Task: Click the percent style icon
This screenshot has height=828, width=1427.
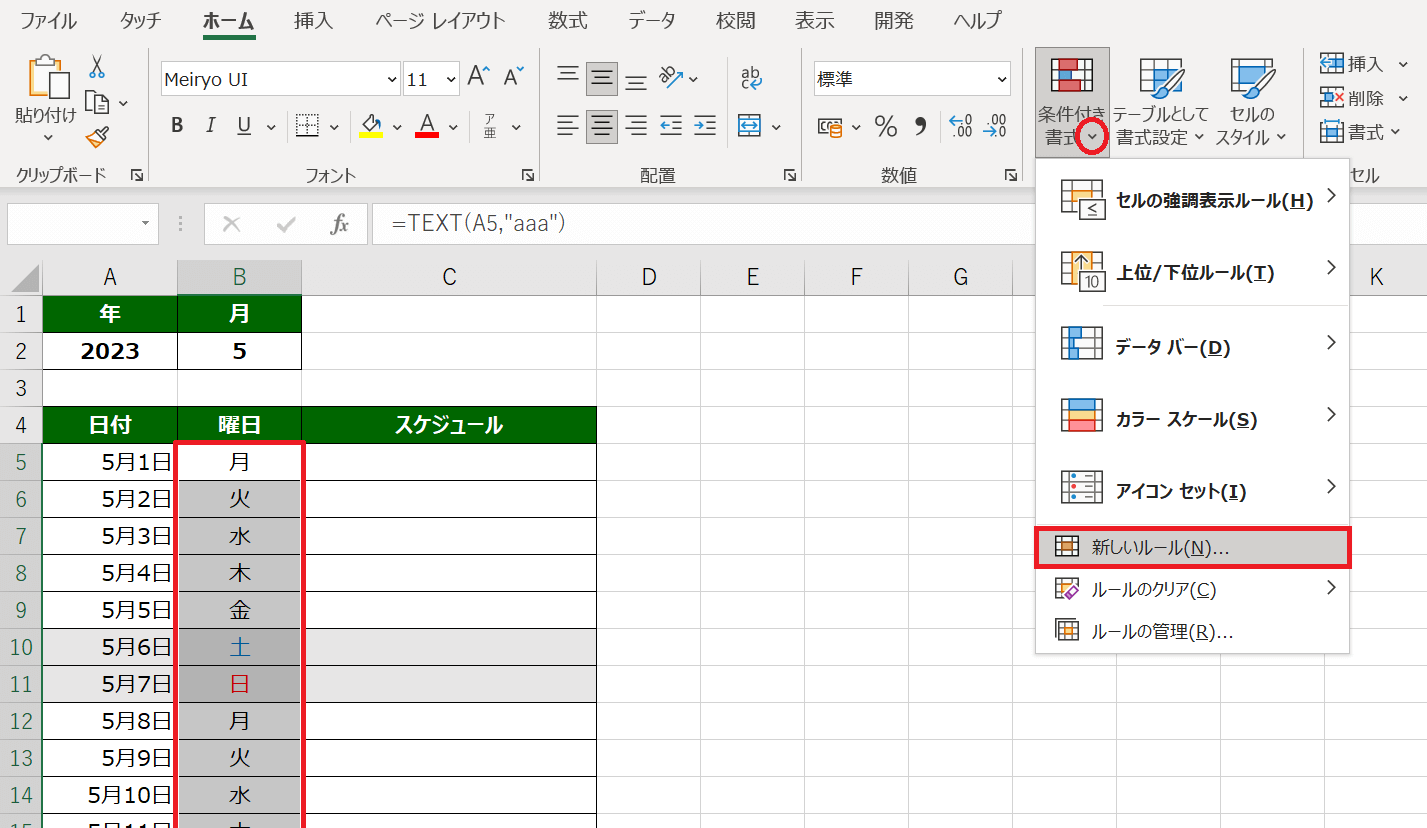Action: tap(885, 126)
